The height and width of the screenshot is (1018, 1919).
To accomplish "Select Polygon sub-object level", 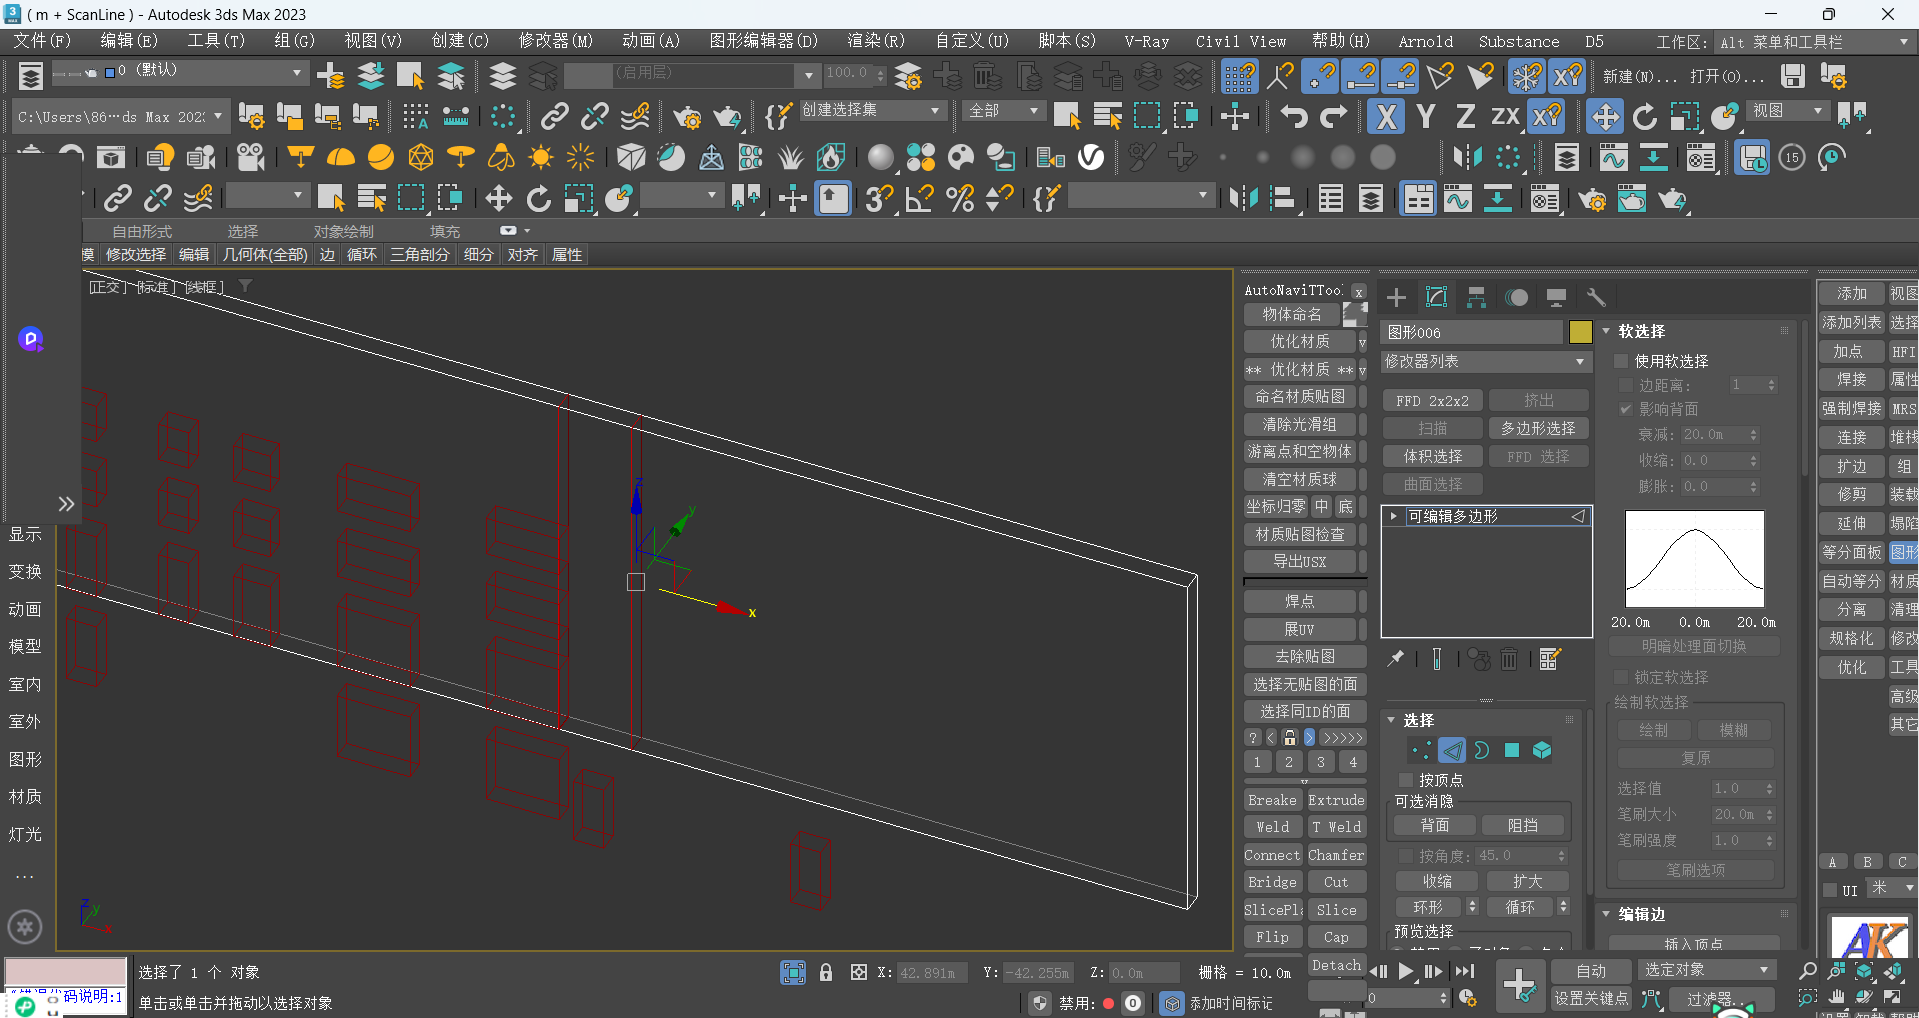I will point(1512,750).
